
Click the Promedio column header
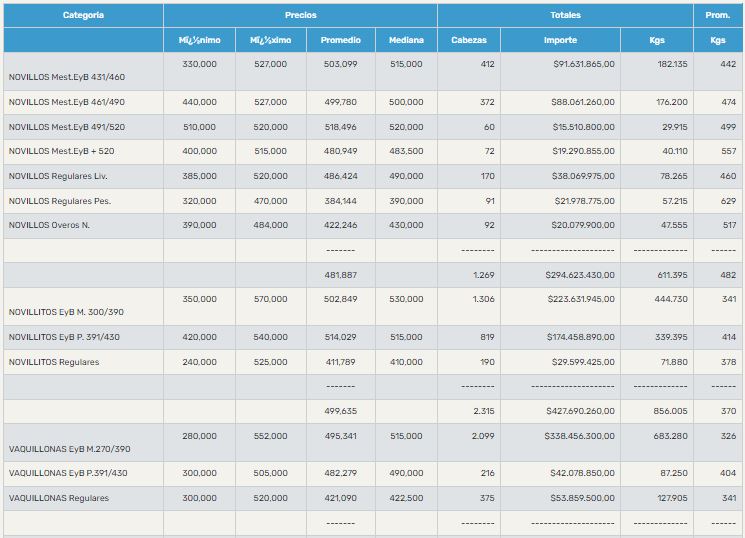340,41
